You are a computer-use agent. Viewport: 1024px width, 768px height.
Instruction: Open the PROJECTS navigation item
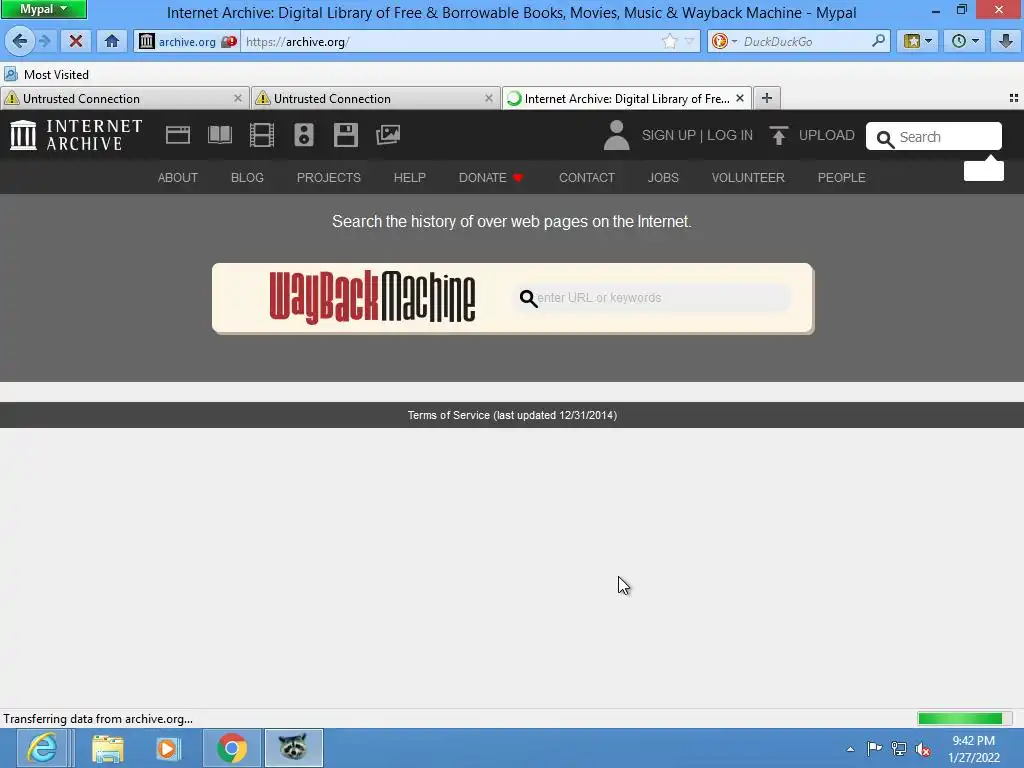pos(328,178)
